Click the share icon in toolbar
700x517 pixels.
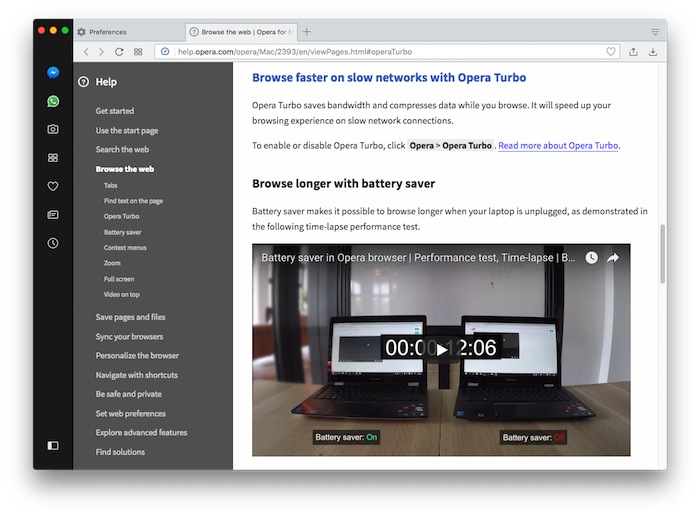(x=633, y=52)
